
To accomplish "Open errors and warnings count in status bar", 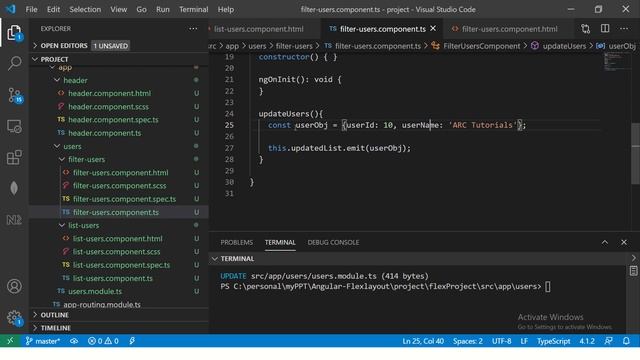I will click(103, 341).
